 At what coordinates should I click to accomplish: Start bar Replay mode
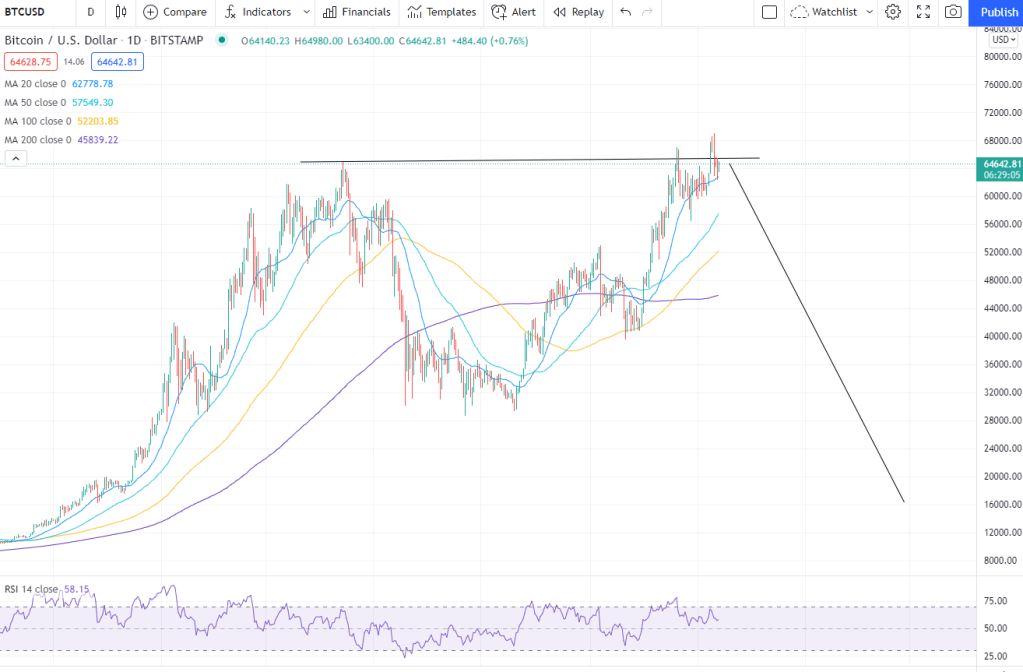[x=579, y=12]
